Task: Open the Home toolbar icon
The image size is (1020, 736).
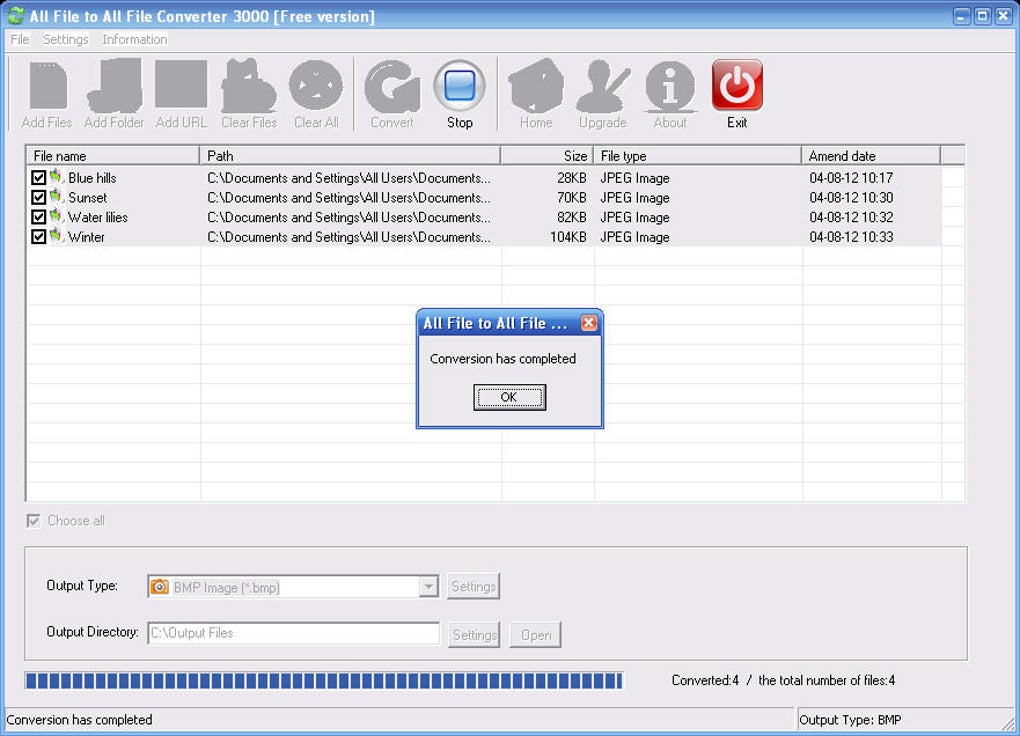Action: pos(536,85)
